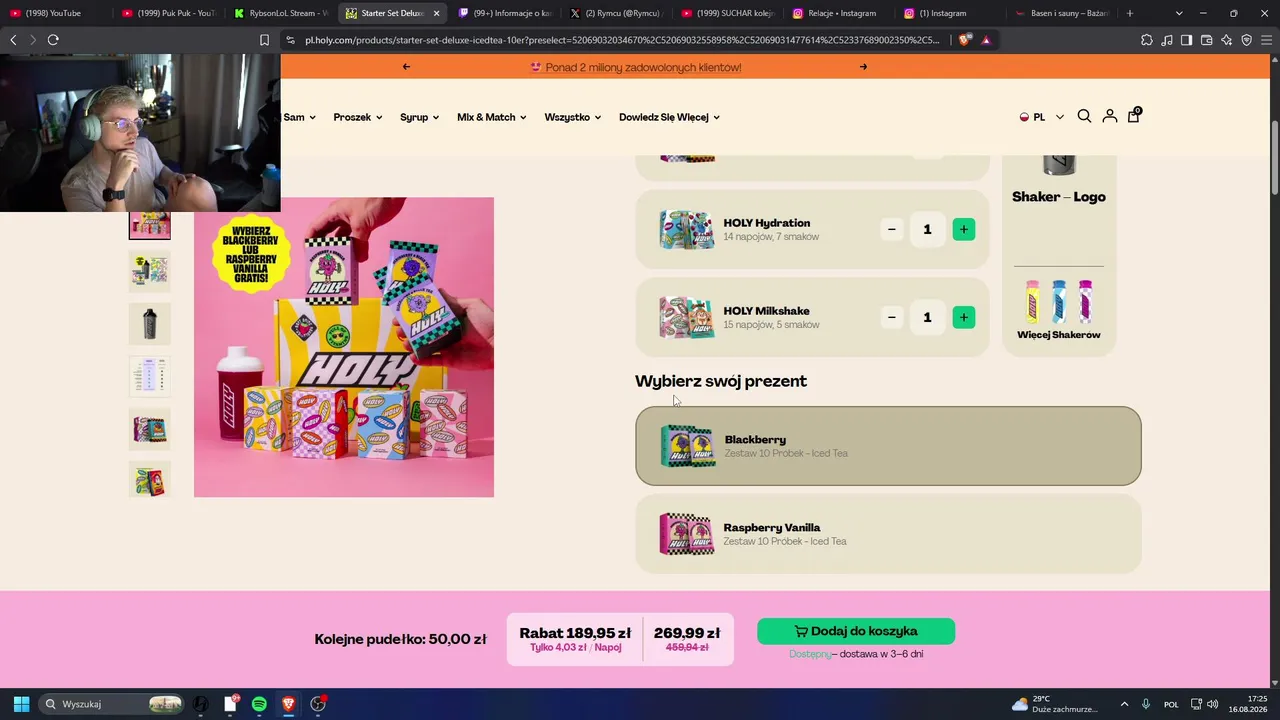
Task: Open the browser extensions puzzle icon
Action: 1146,40
